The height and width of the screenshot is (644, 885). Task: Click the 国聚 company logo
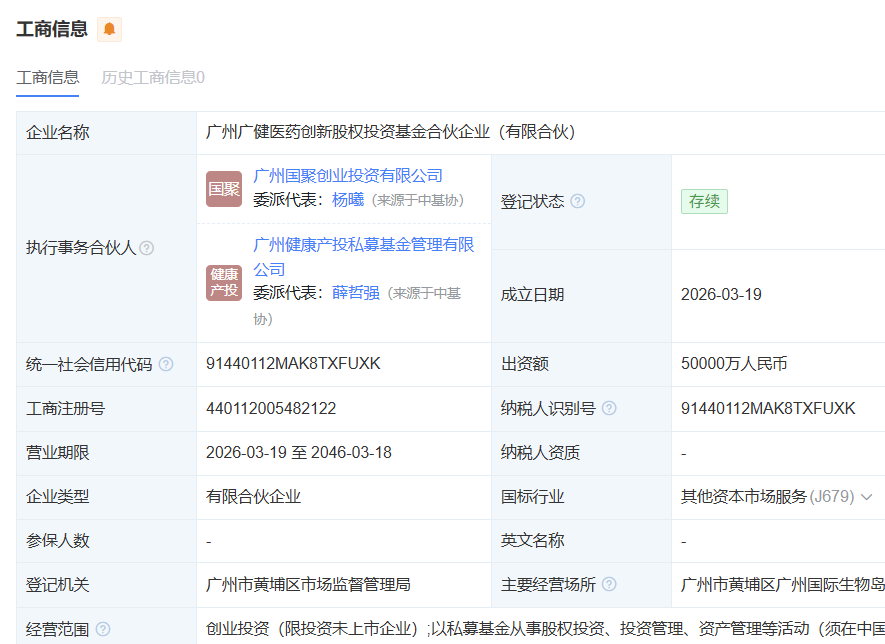224,189
